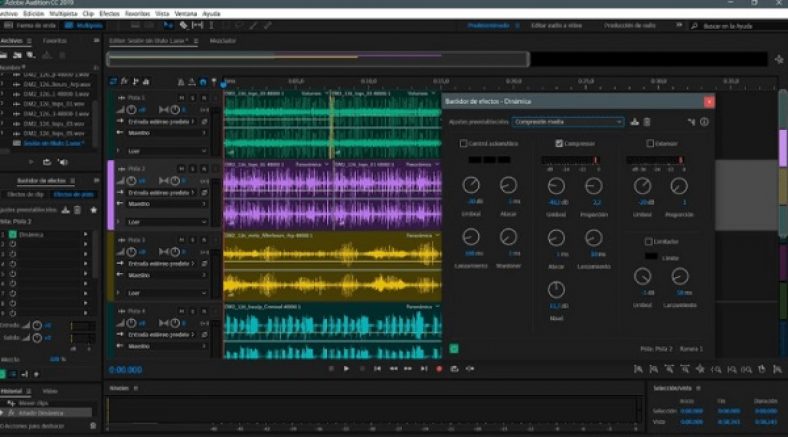Click the compressor Umbral knob
The height and width of the screenshot is (437, 788).
click(557, 185)
